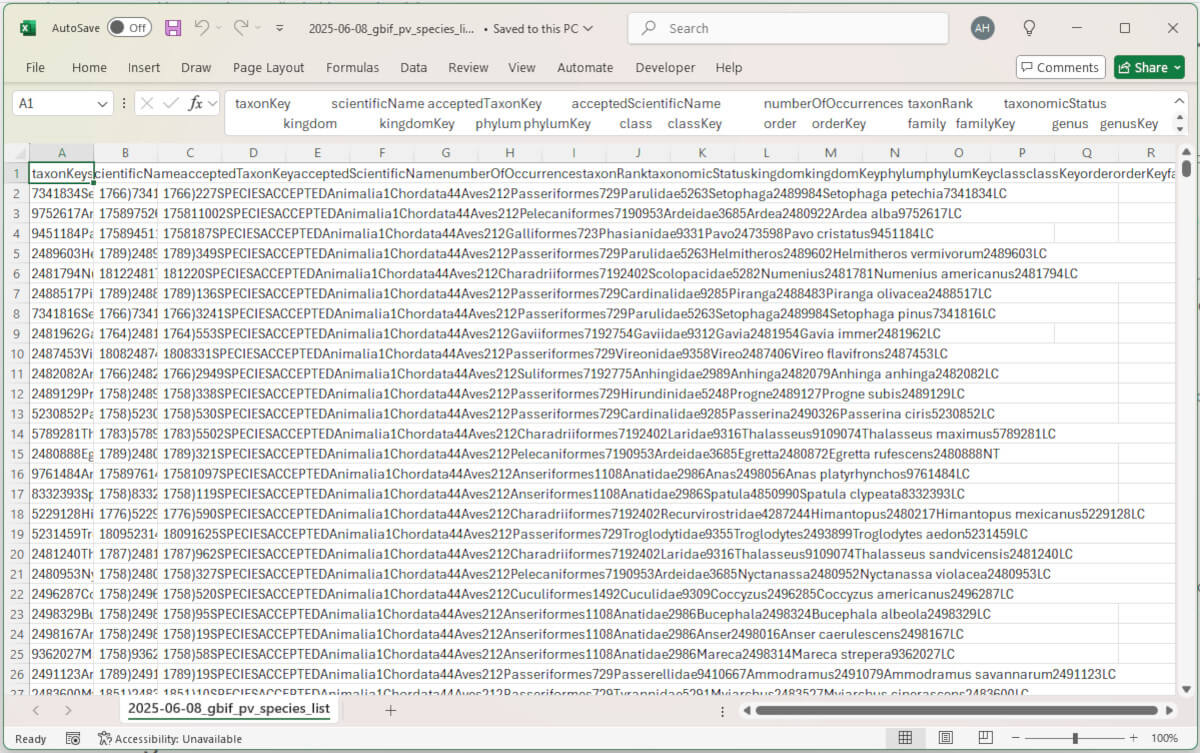
Task: Click into the Search box
Action: pos(787,28)
